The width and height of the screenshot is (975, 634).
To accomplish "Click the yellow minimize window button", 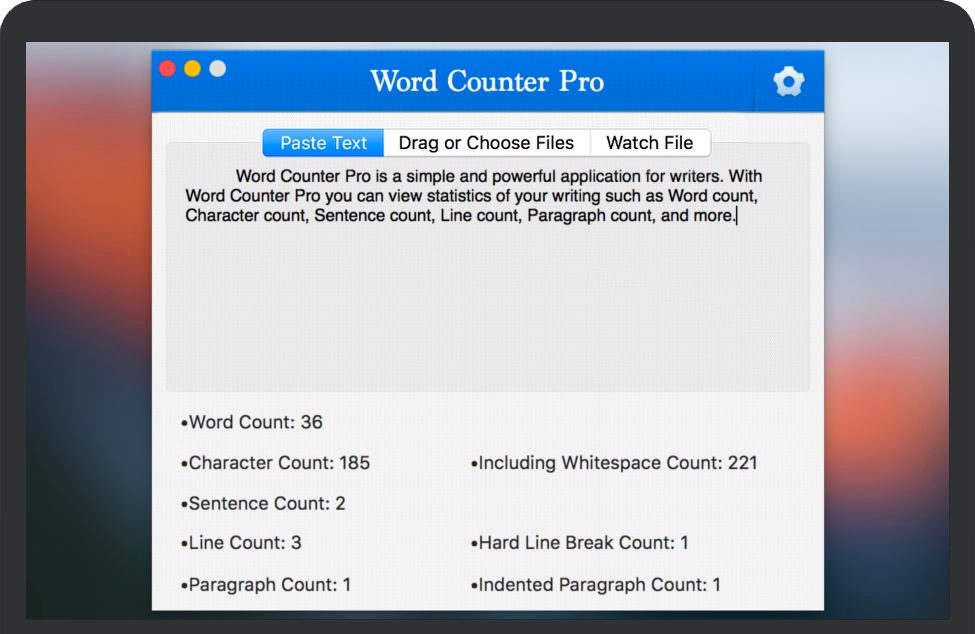I will 192,69.
